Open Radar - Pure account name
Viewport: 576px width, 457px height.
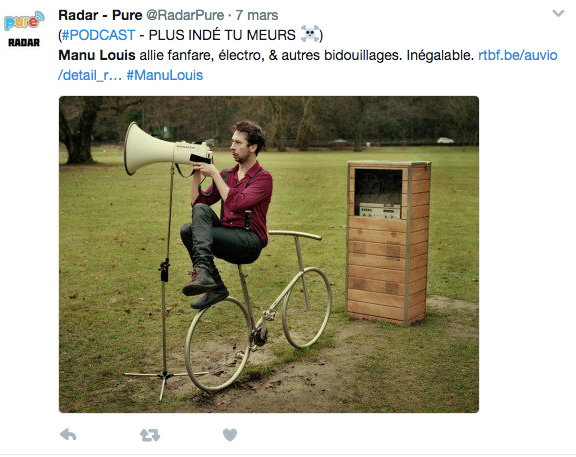(100, 15)
